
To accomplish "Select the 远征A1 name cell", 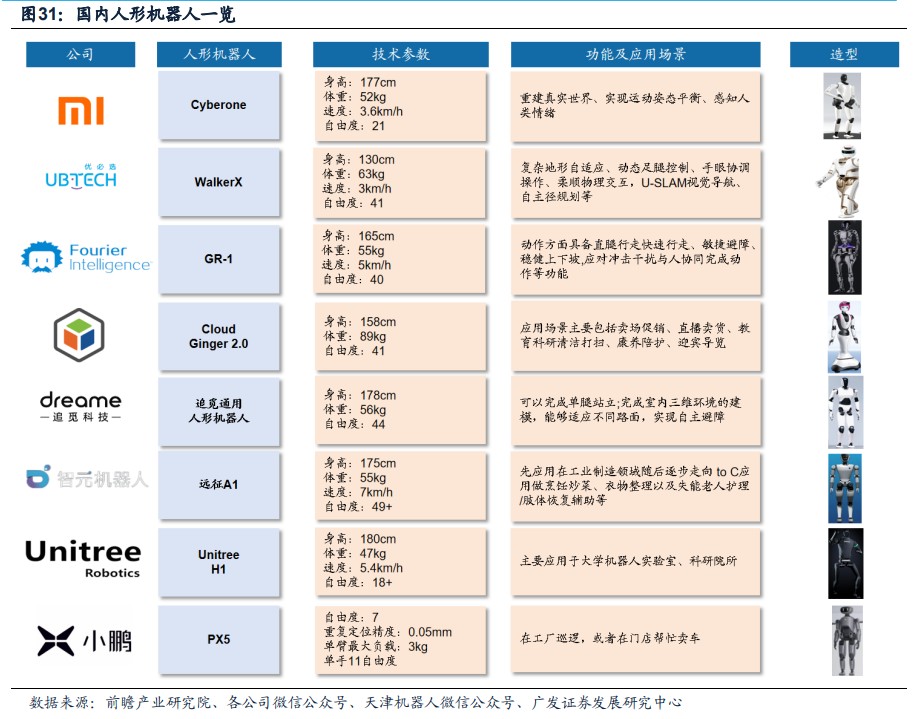I will coord(218,485).
